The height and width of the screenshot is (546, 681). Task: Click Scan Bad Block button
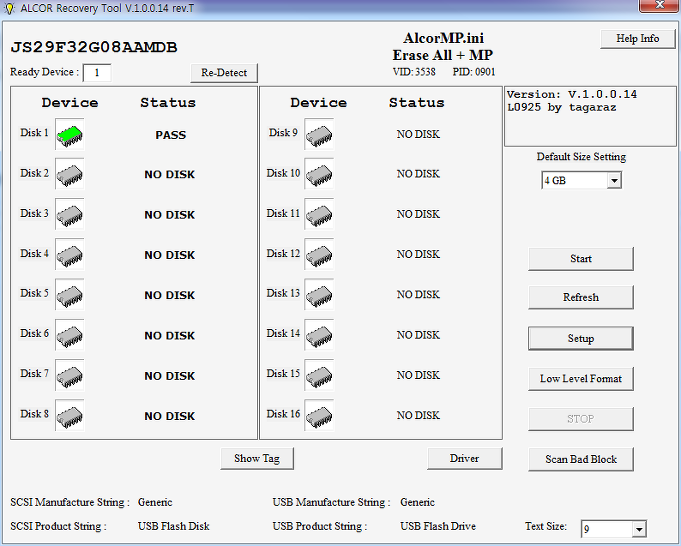(581, 459)
